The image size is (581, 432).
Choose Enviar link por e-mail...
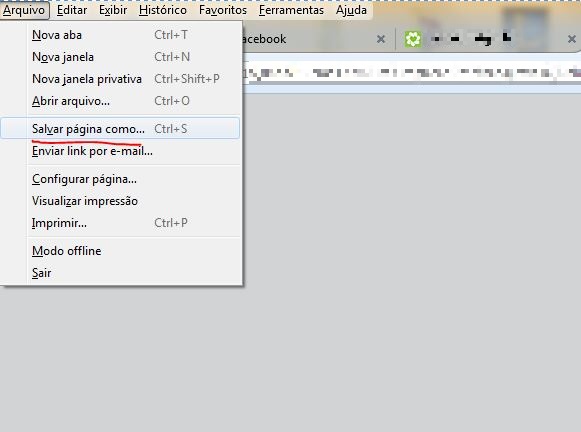pyautogui.click(x=120, y=151)
